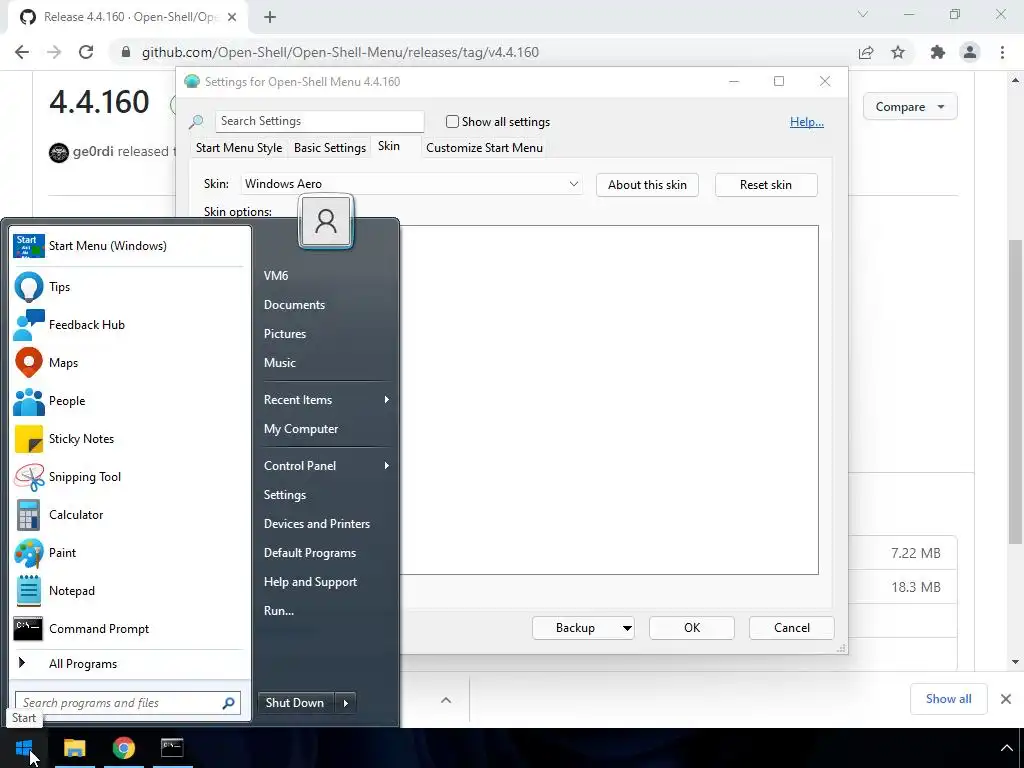Open the Backup dropdown button

pos(627,628)
